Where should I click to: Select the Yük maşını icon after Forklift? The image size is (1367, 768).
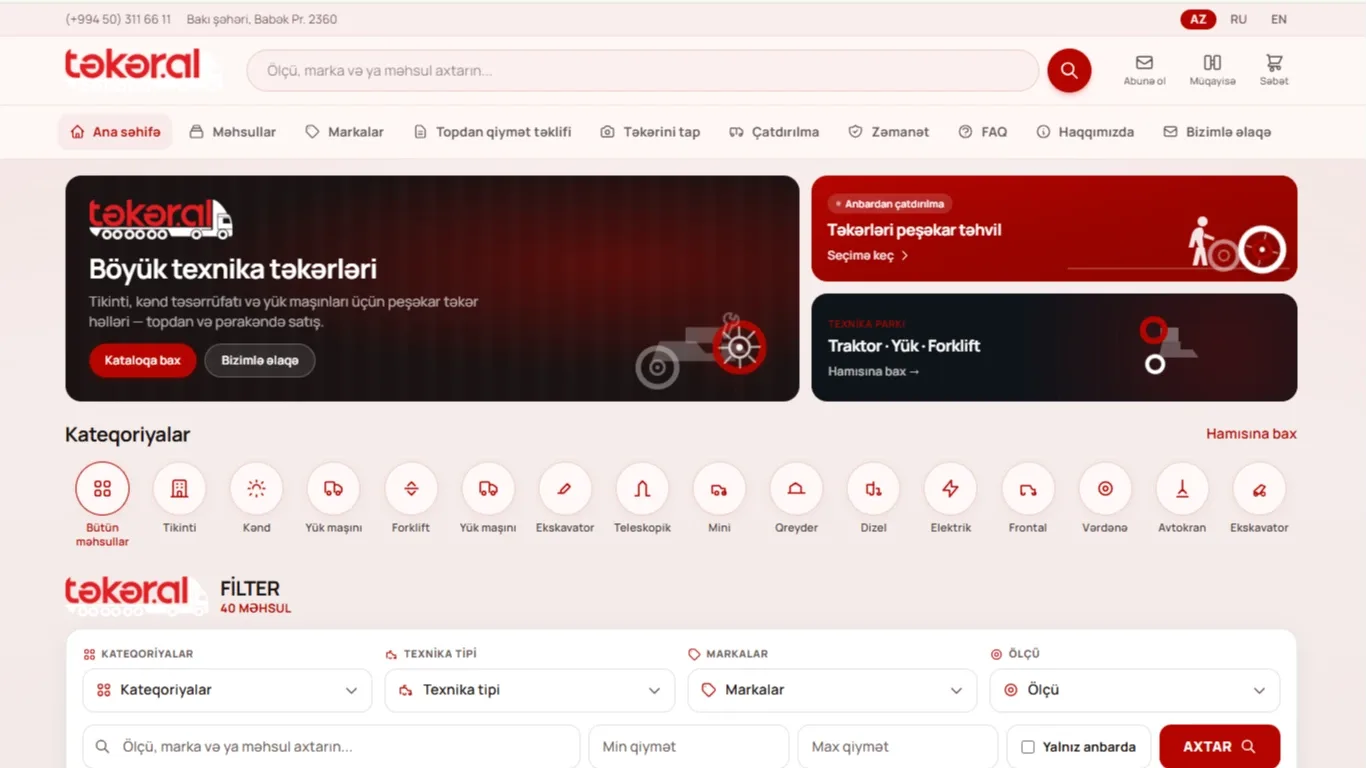488,488
